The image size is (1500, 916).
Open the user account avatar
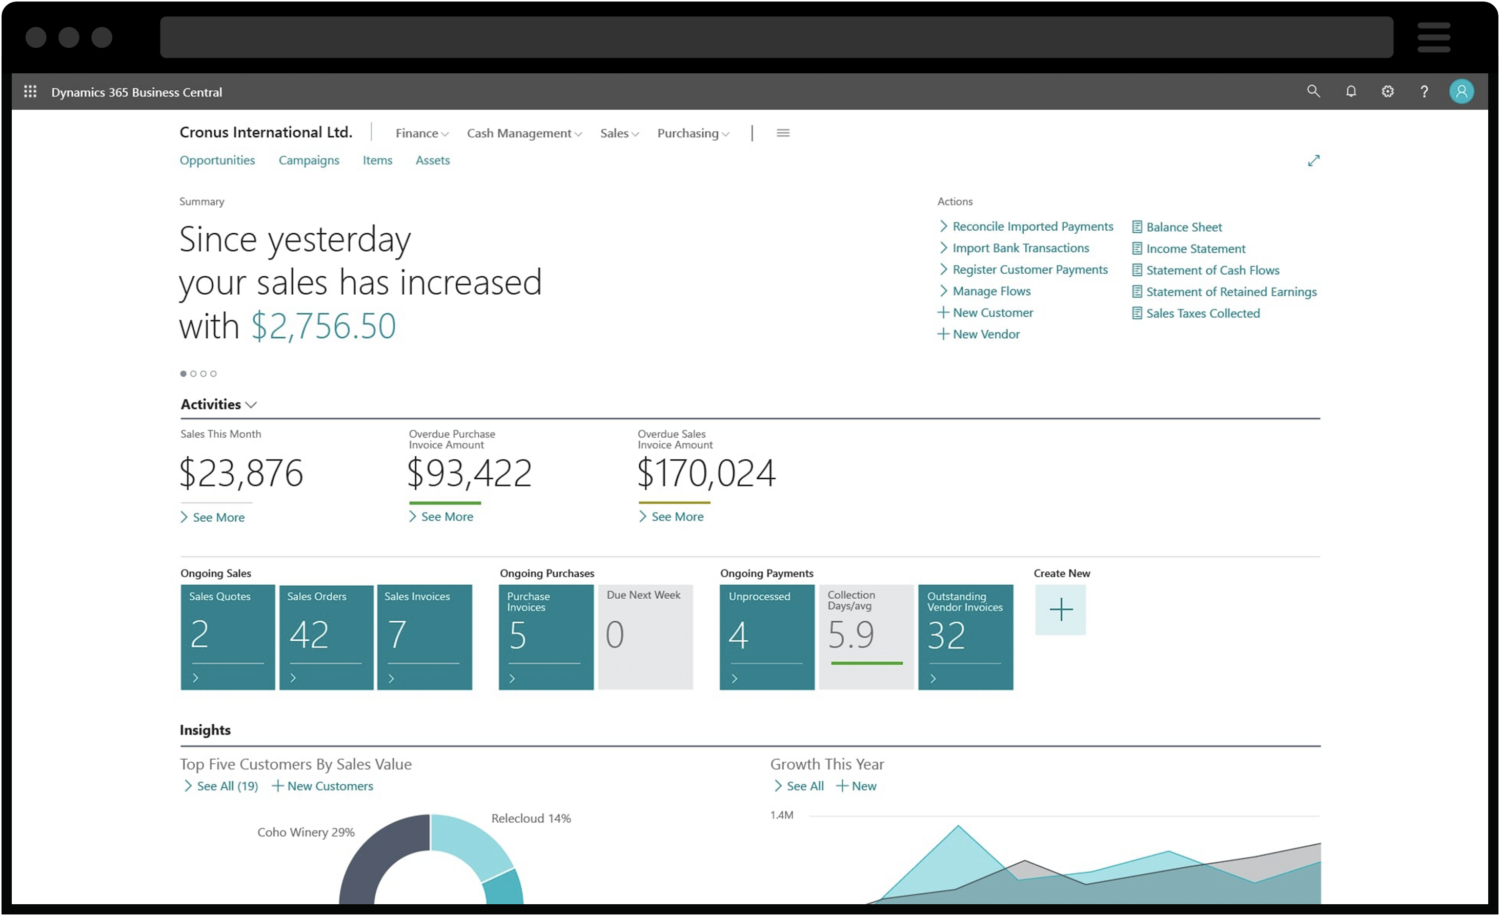(1461, 91)
